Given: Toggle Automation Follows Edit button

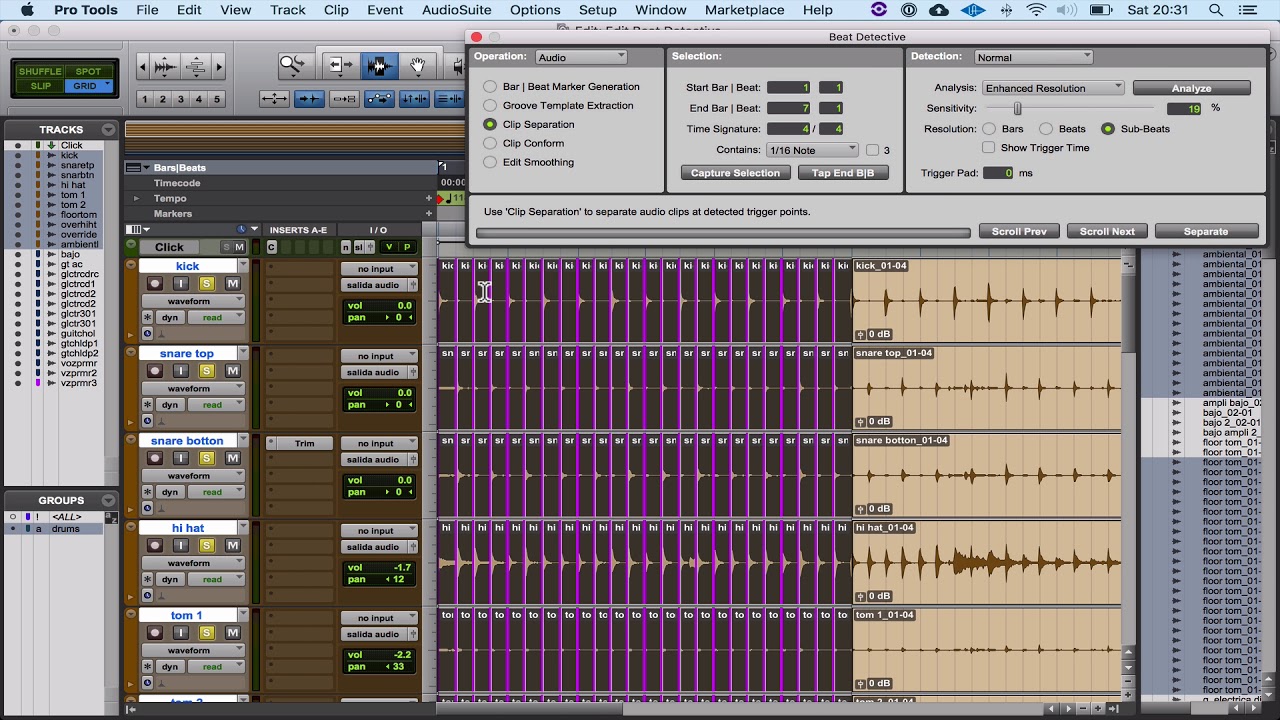Looking at the screenshot, I should pyautogui.click(x=379, y=99).
